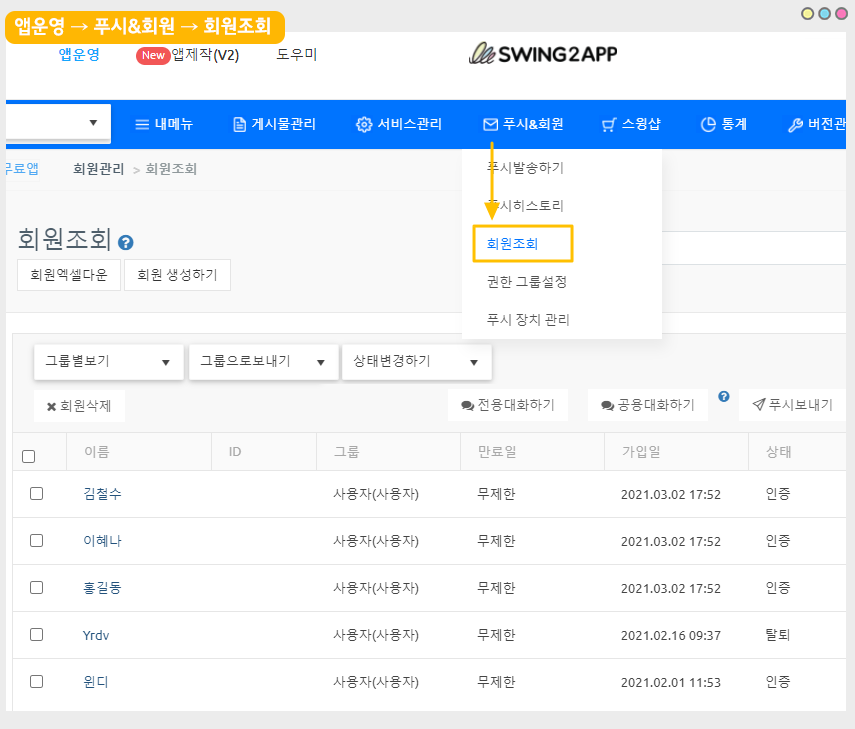Image resolution: width=855 pixels, height=729 pixels.
Task: Click the help question mark beside 회원조회 title
Action: point(126,243)
